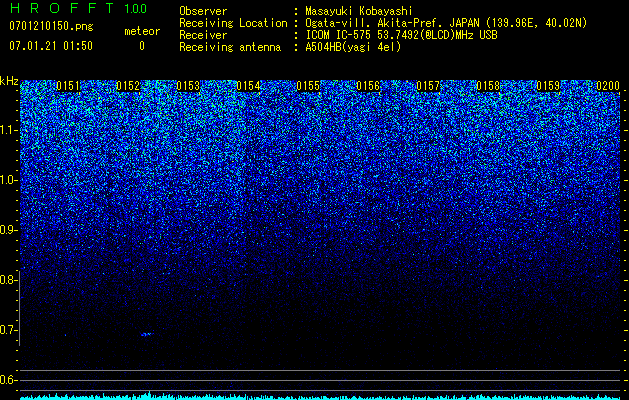The image size is (629, 400).
Task: Click the 0158 time marker
Action: [488, 86]
